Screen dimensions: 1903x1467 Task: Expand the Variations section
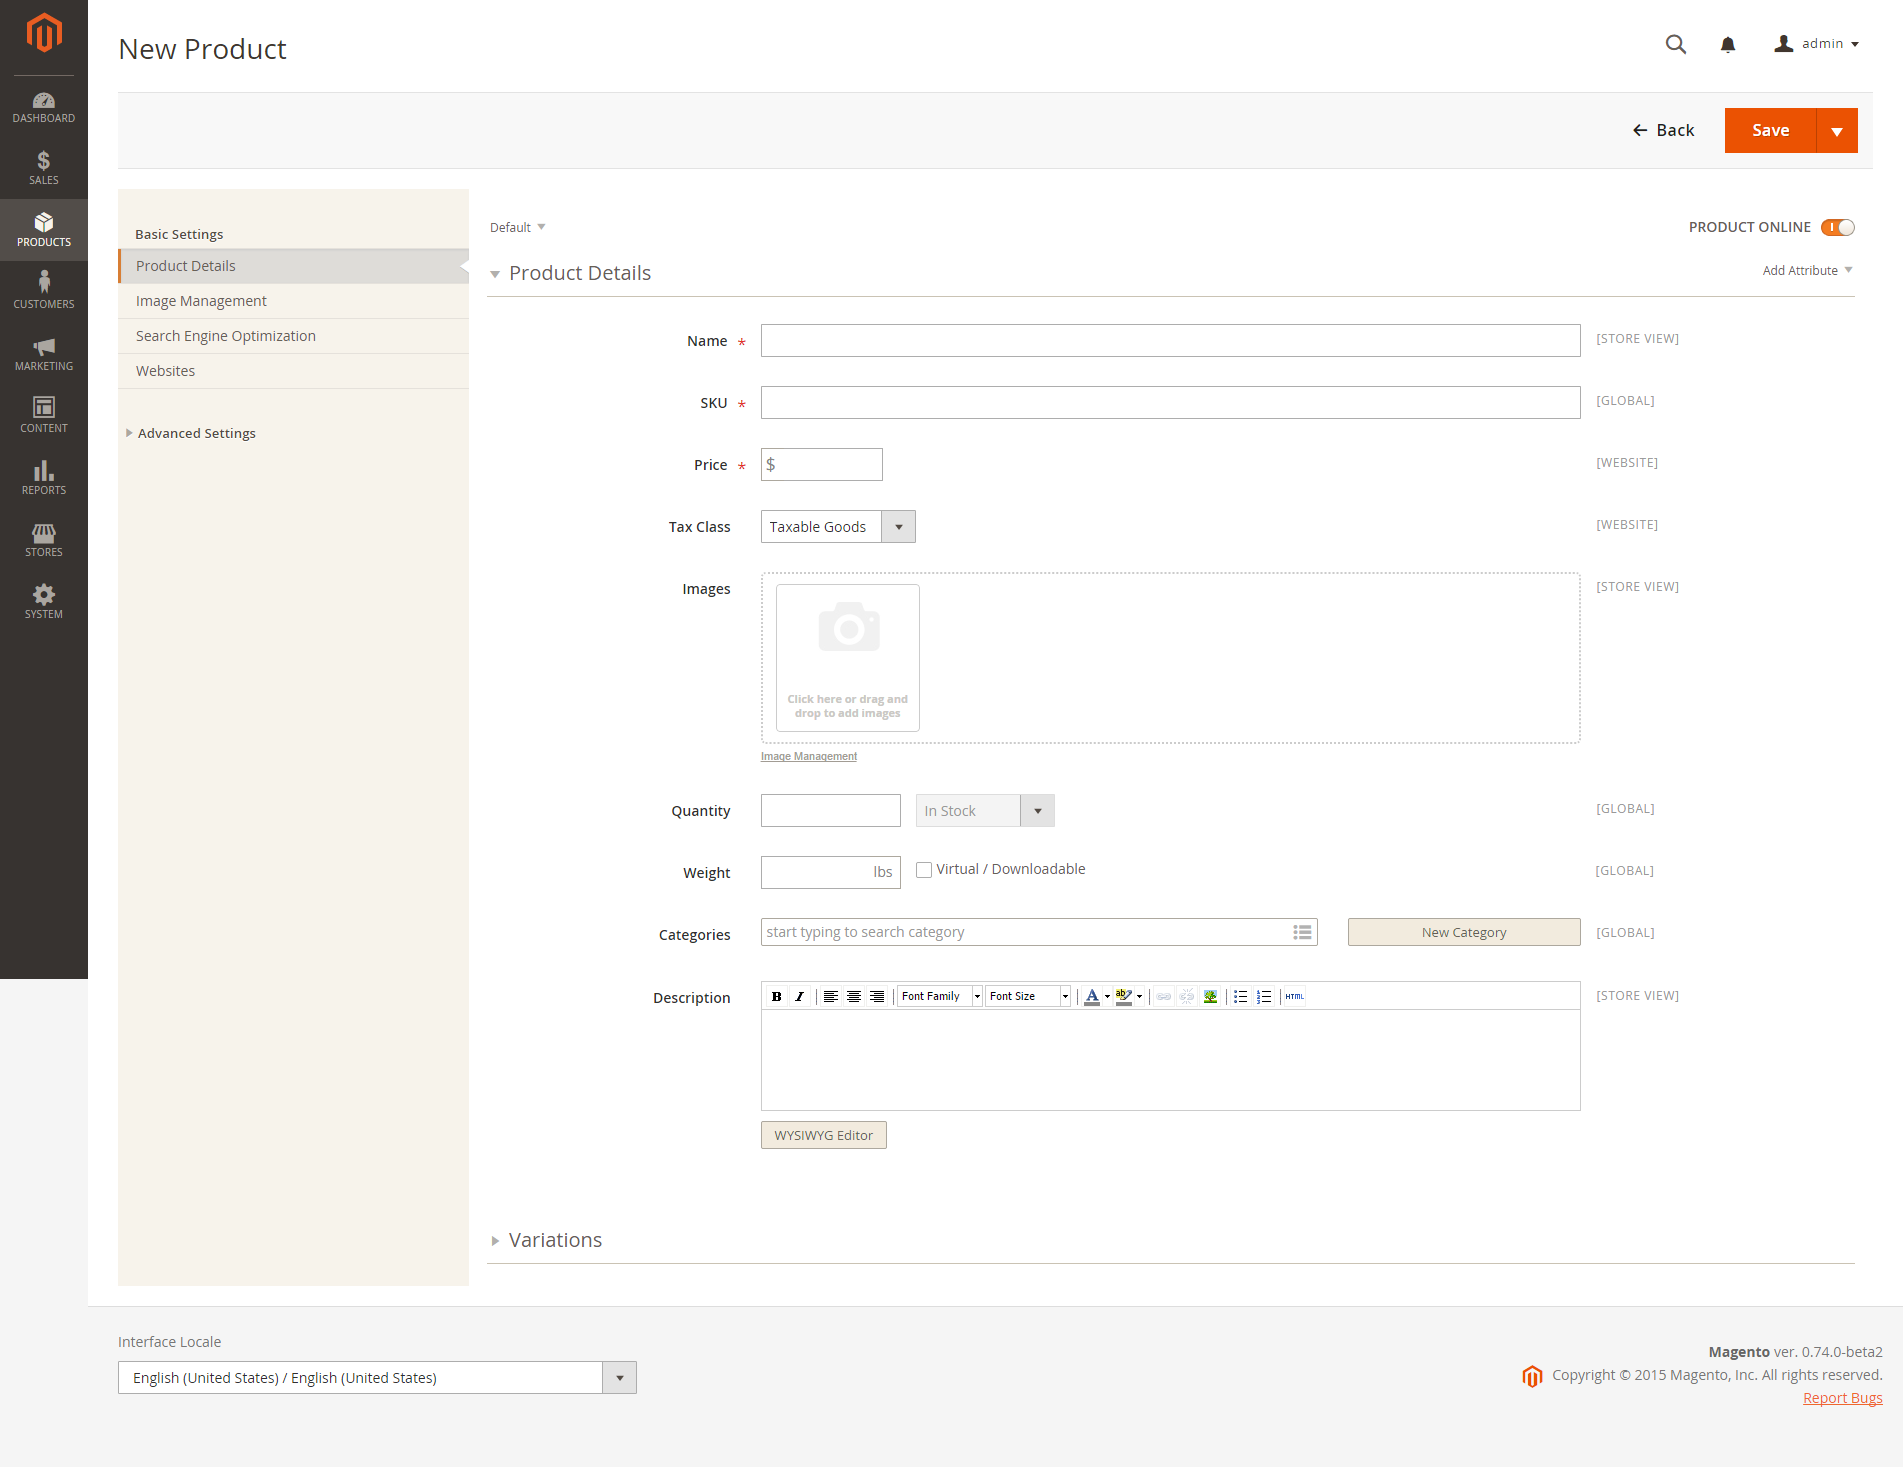[x=547, y=1240]
